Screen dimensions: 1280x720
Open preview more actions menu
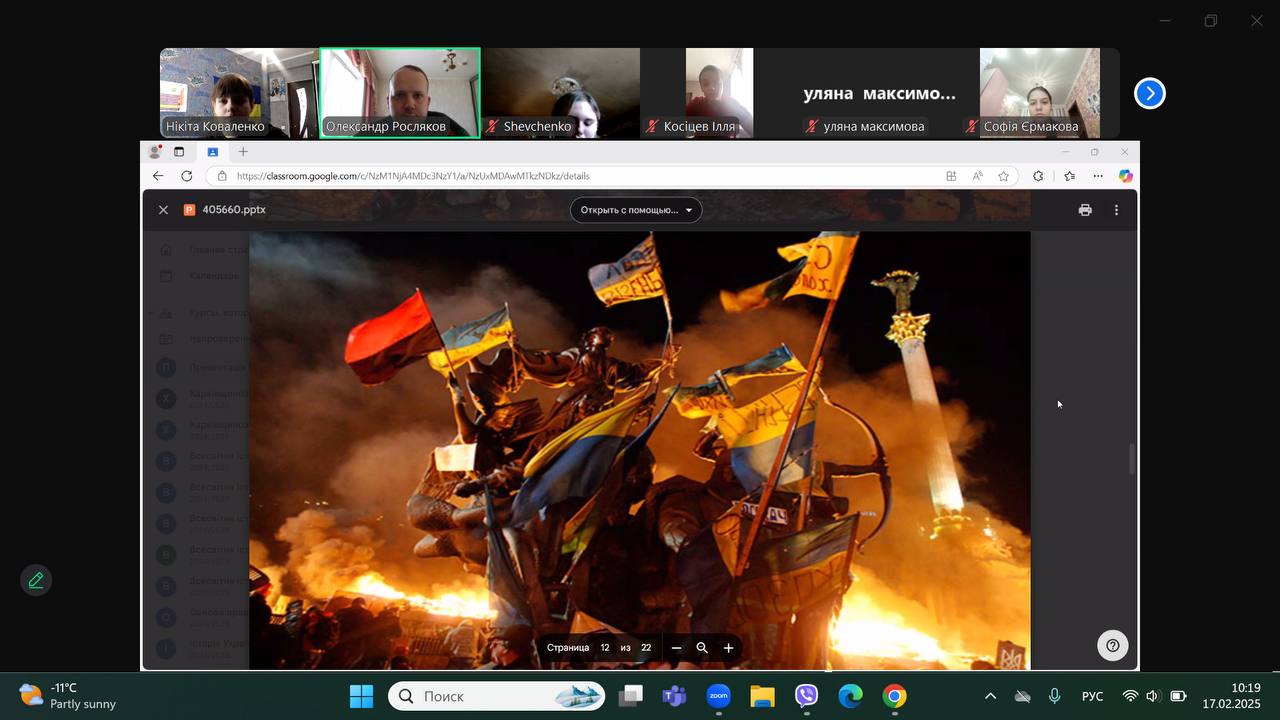click(x=1116, y=210)
